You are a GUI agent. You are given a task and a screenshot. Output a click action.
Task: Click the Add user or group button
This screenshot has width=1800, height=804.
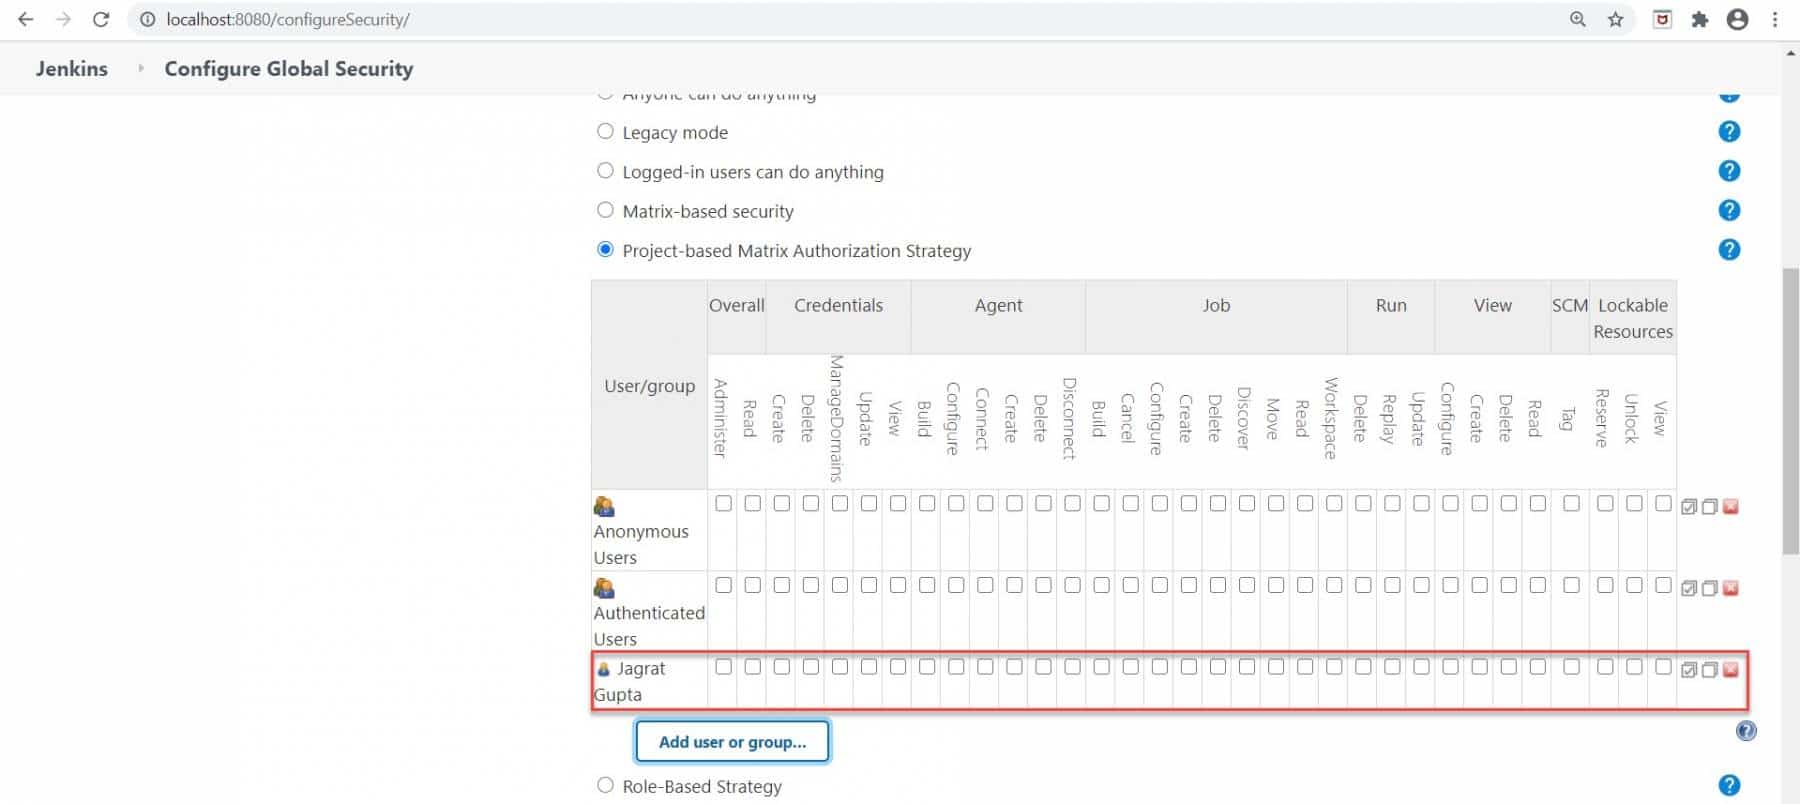[x=732, y=742]
